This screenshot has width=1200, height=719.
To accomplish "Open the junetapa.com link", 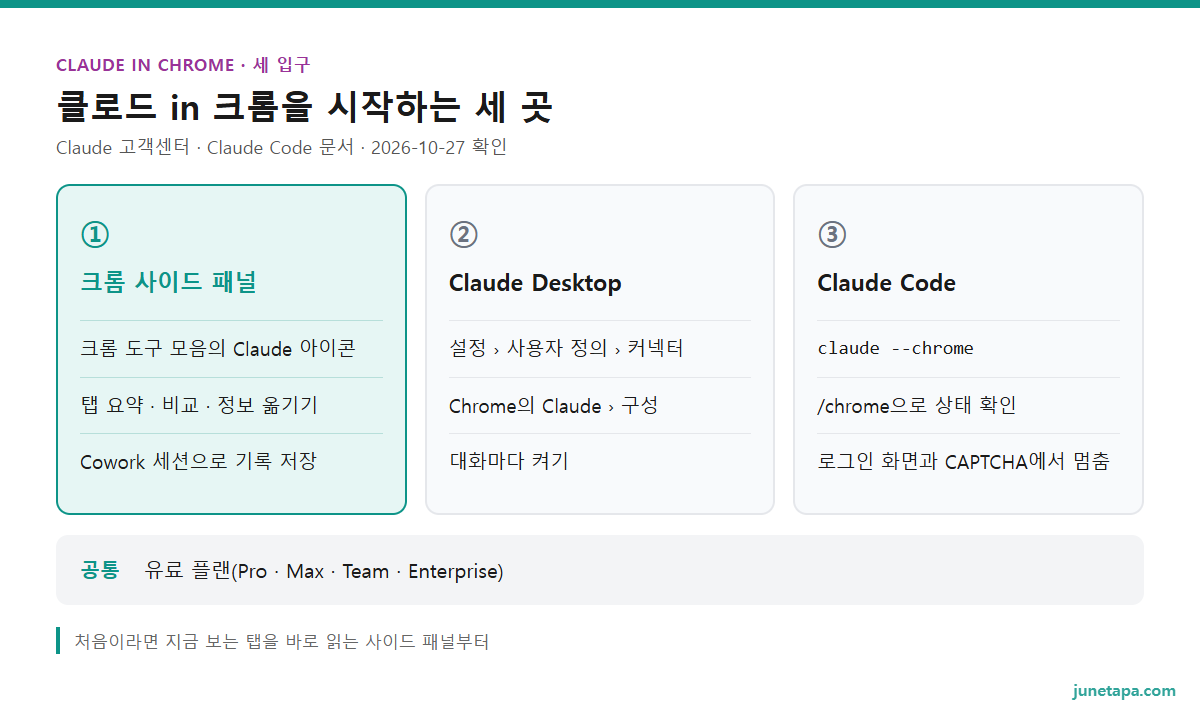I will click(x=1124, y=691).
